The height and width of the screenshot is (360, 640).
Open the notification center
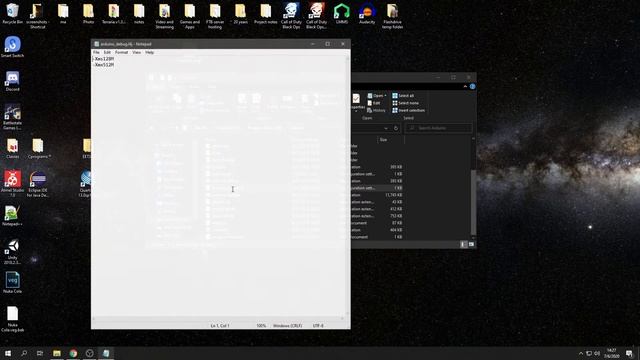[x=629, y=353]
